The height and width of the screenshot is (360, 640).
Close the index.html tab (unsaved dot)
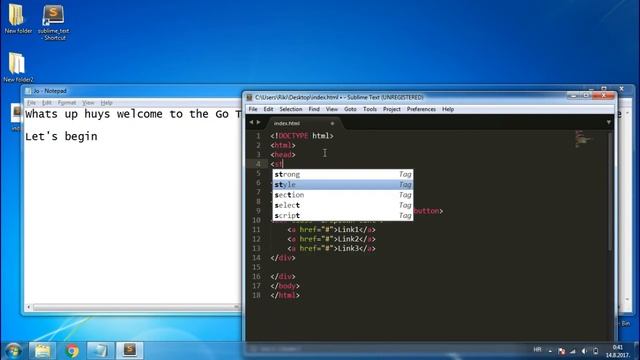pos(332,123)
